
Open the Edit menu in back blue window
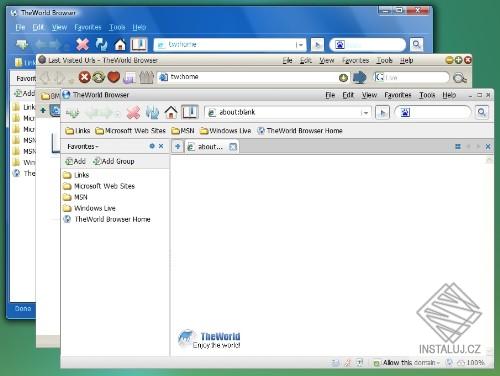[38, 27]
